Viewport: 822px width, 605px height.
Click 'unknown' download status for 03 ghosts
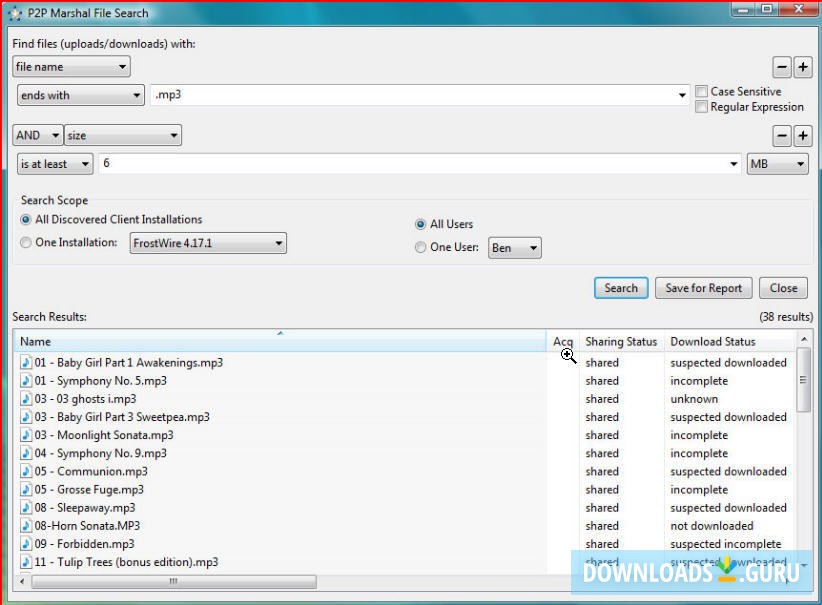(694, 398)
